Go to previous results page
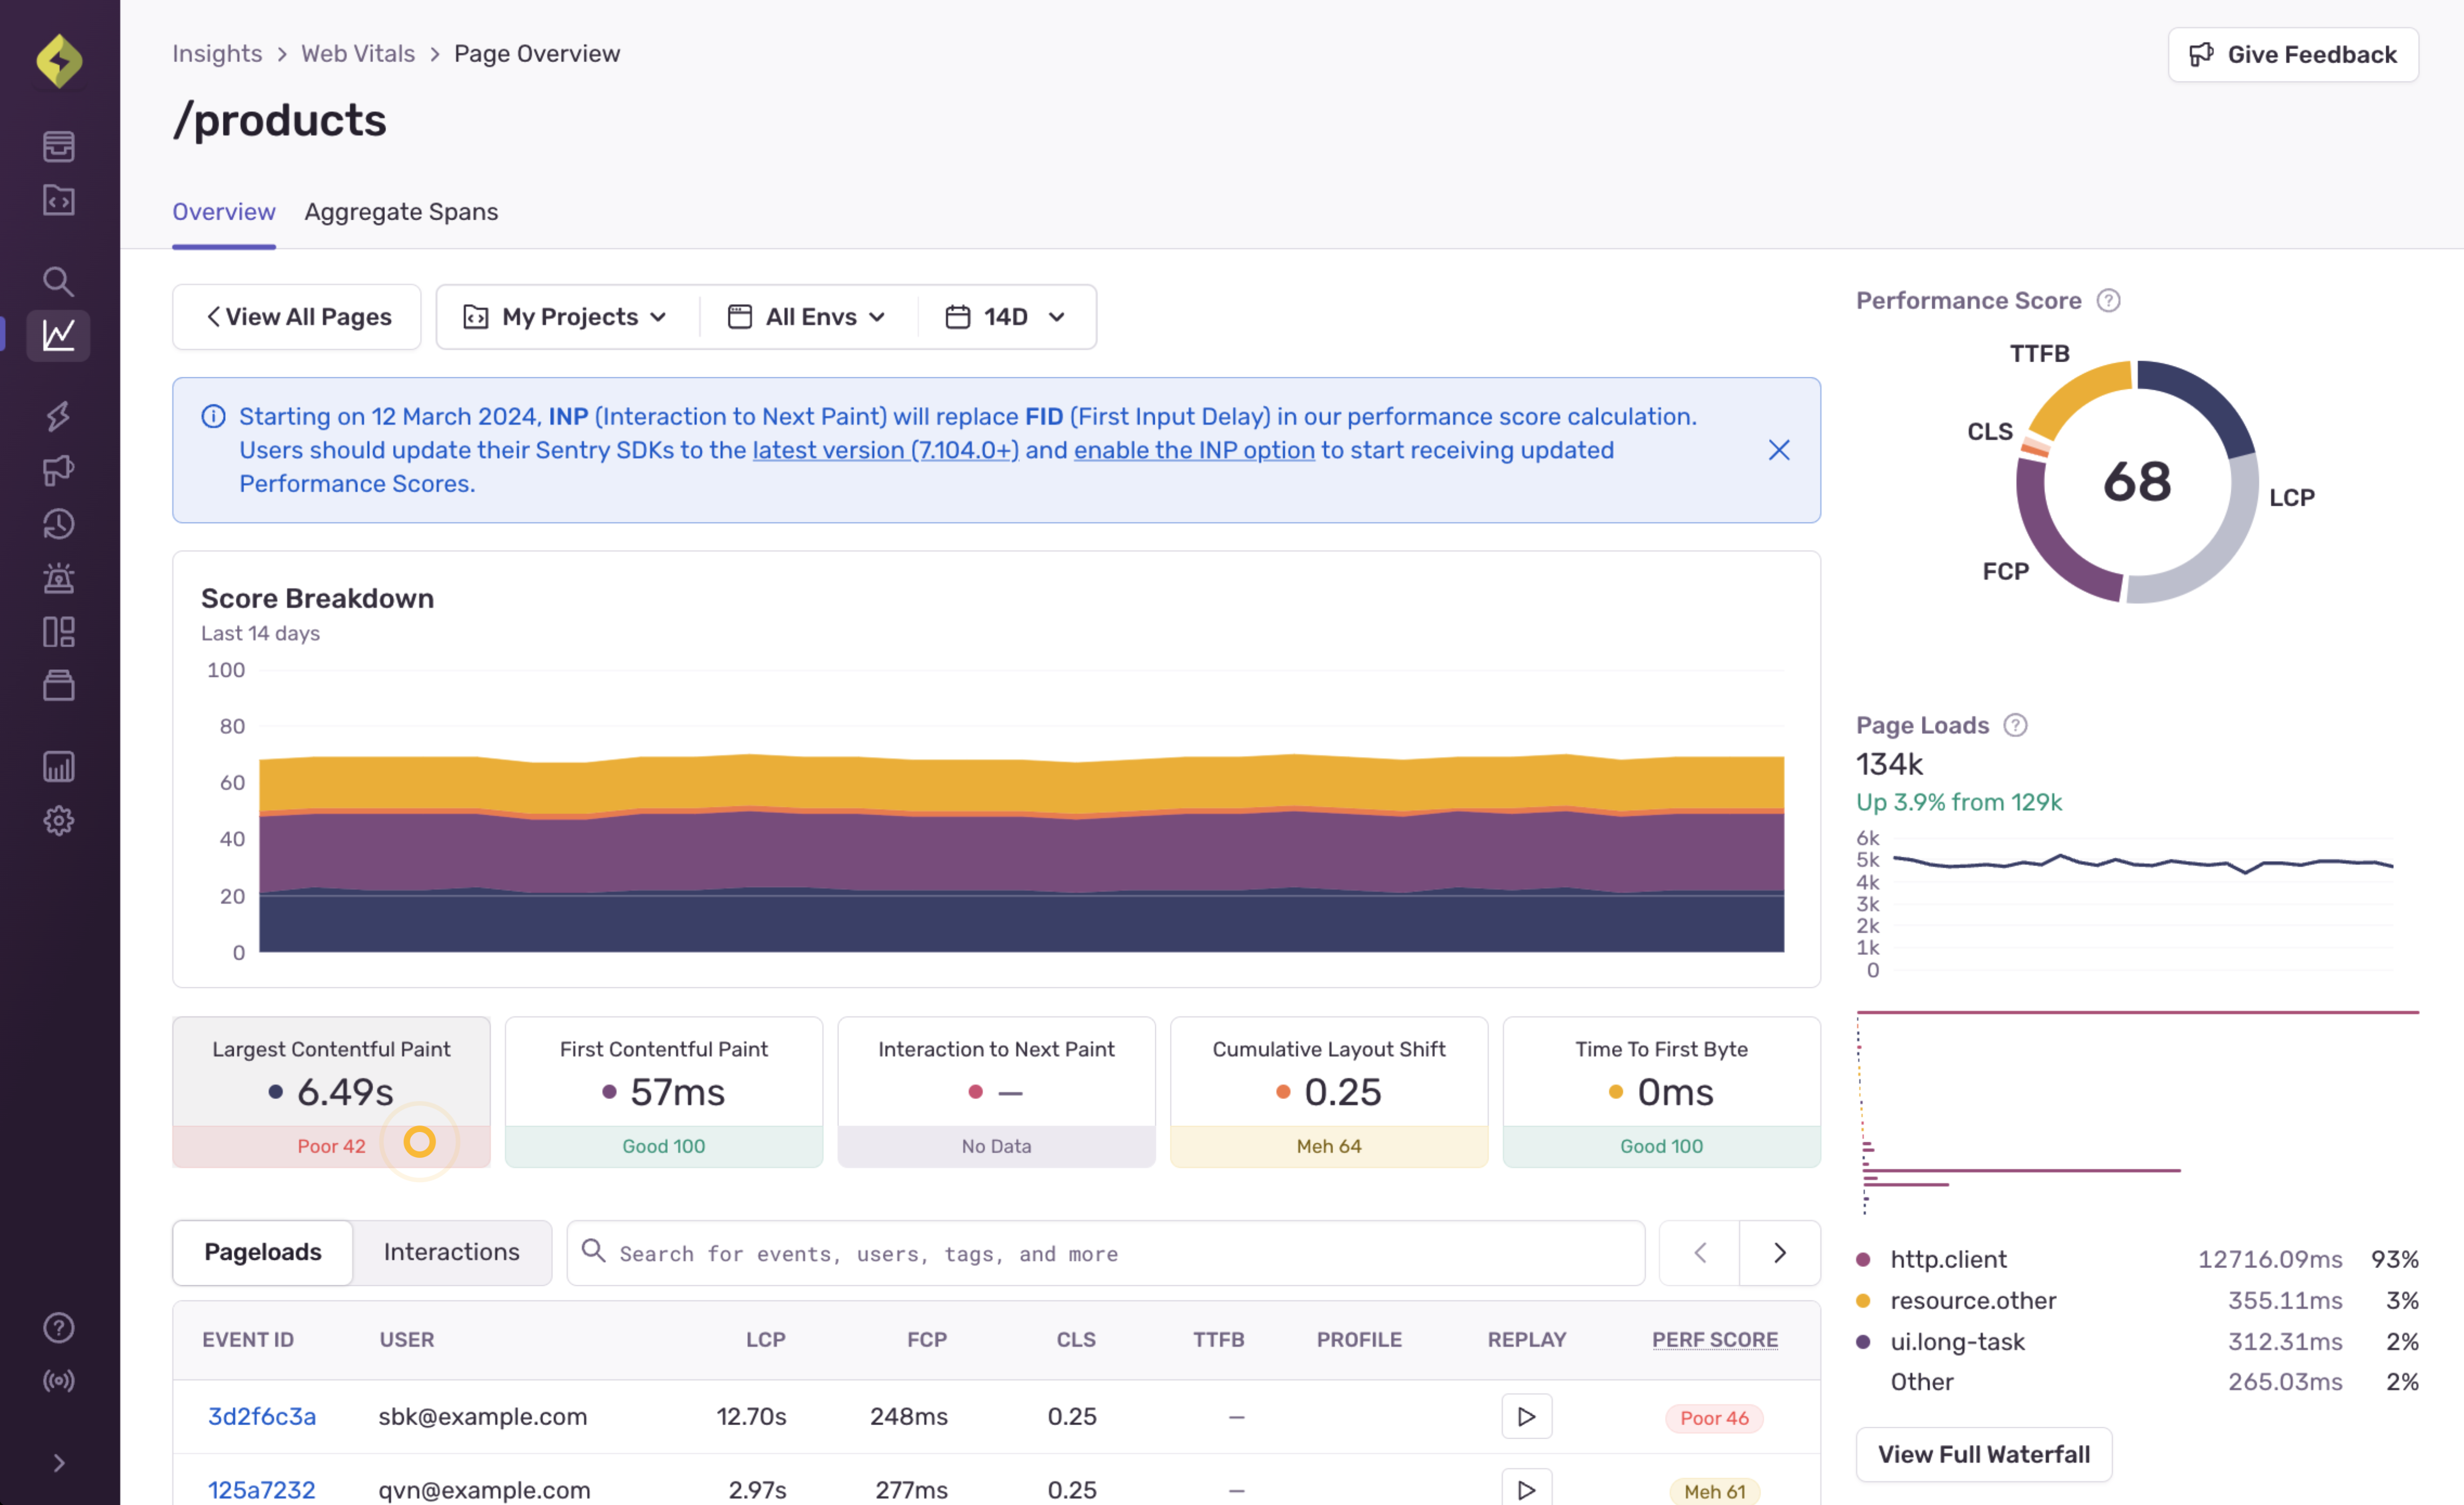2464x1505 pixels. pyautogui.click(x=1699, y=1252)
